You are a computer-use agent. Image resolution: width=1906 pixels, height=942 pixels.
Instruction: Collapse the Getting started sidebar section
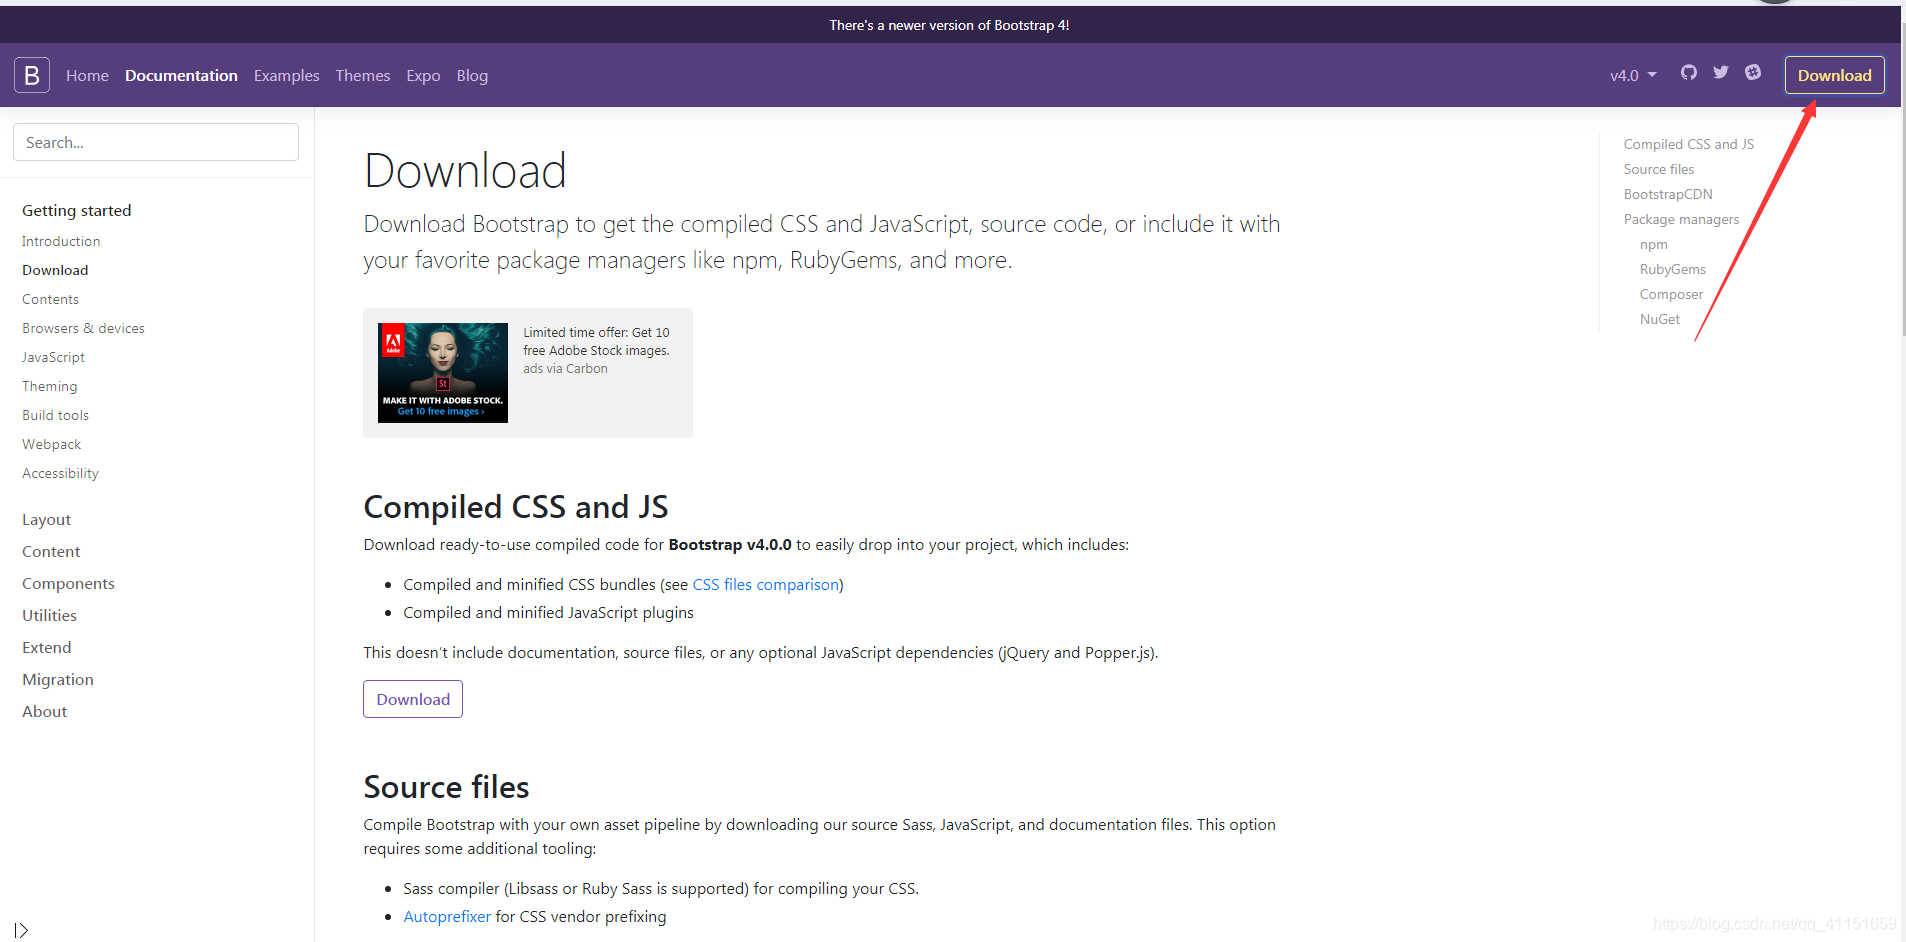tap(77, 210)
